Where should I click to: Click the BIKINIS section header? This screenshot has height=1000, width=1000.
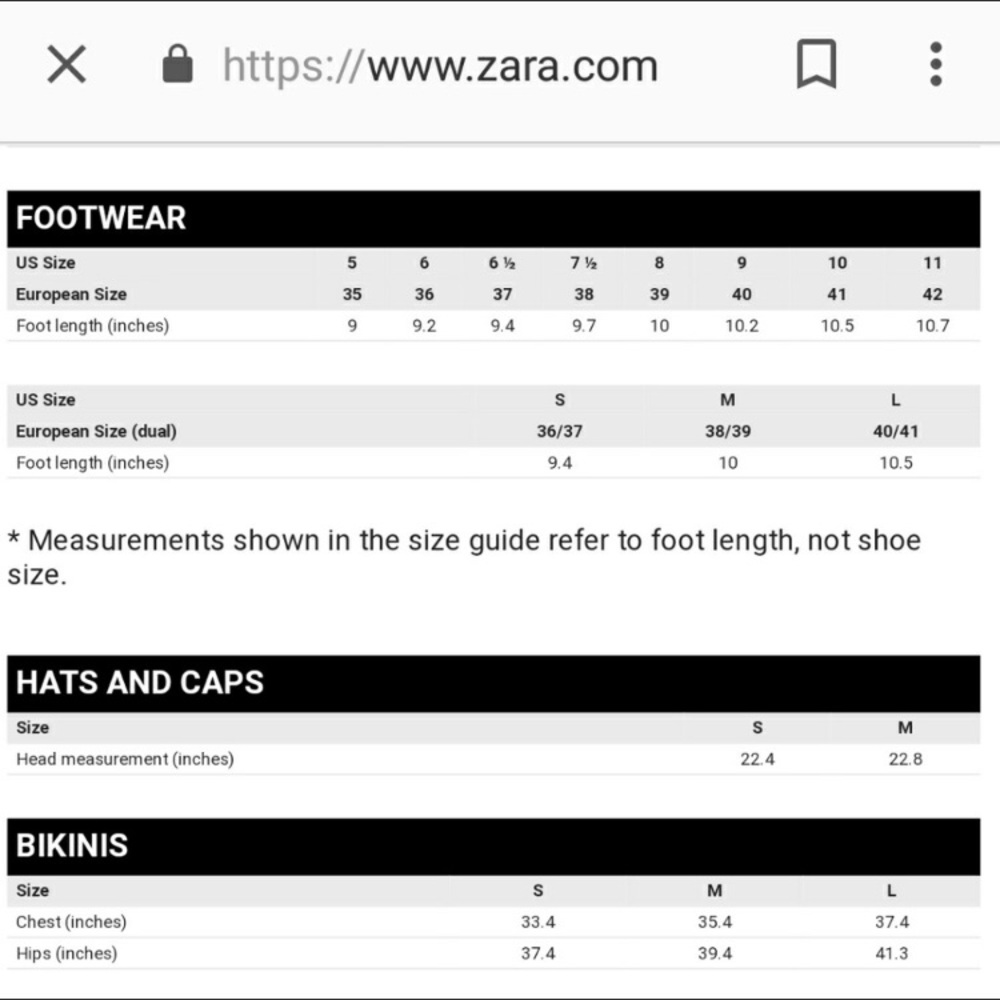[72, 846]
